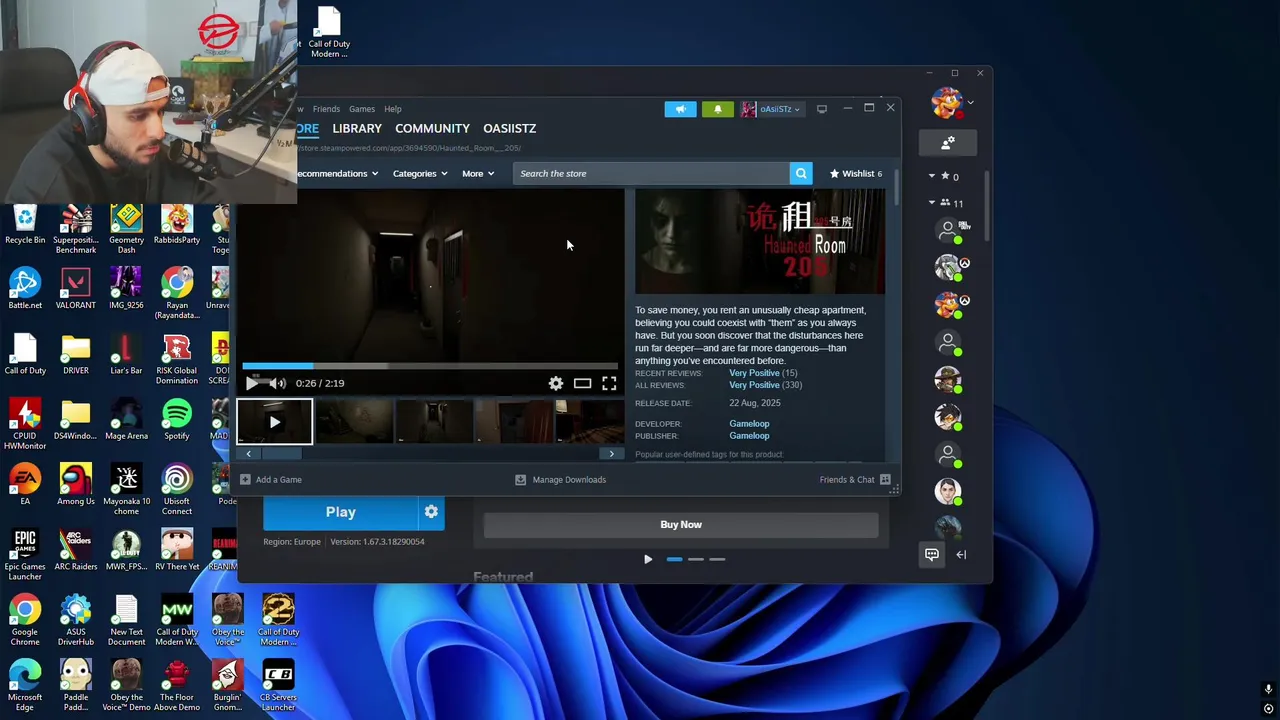
Task: Select the Ubisoft Connect desktop icon
Action: (177, 490)
